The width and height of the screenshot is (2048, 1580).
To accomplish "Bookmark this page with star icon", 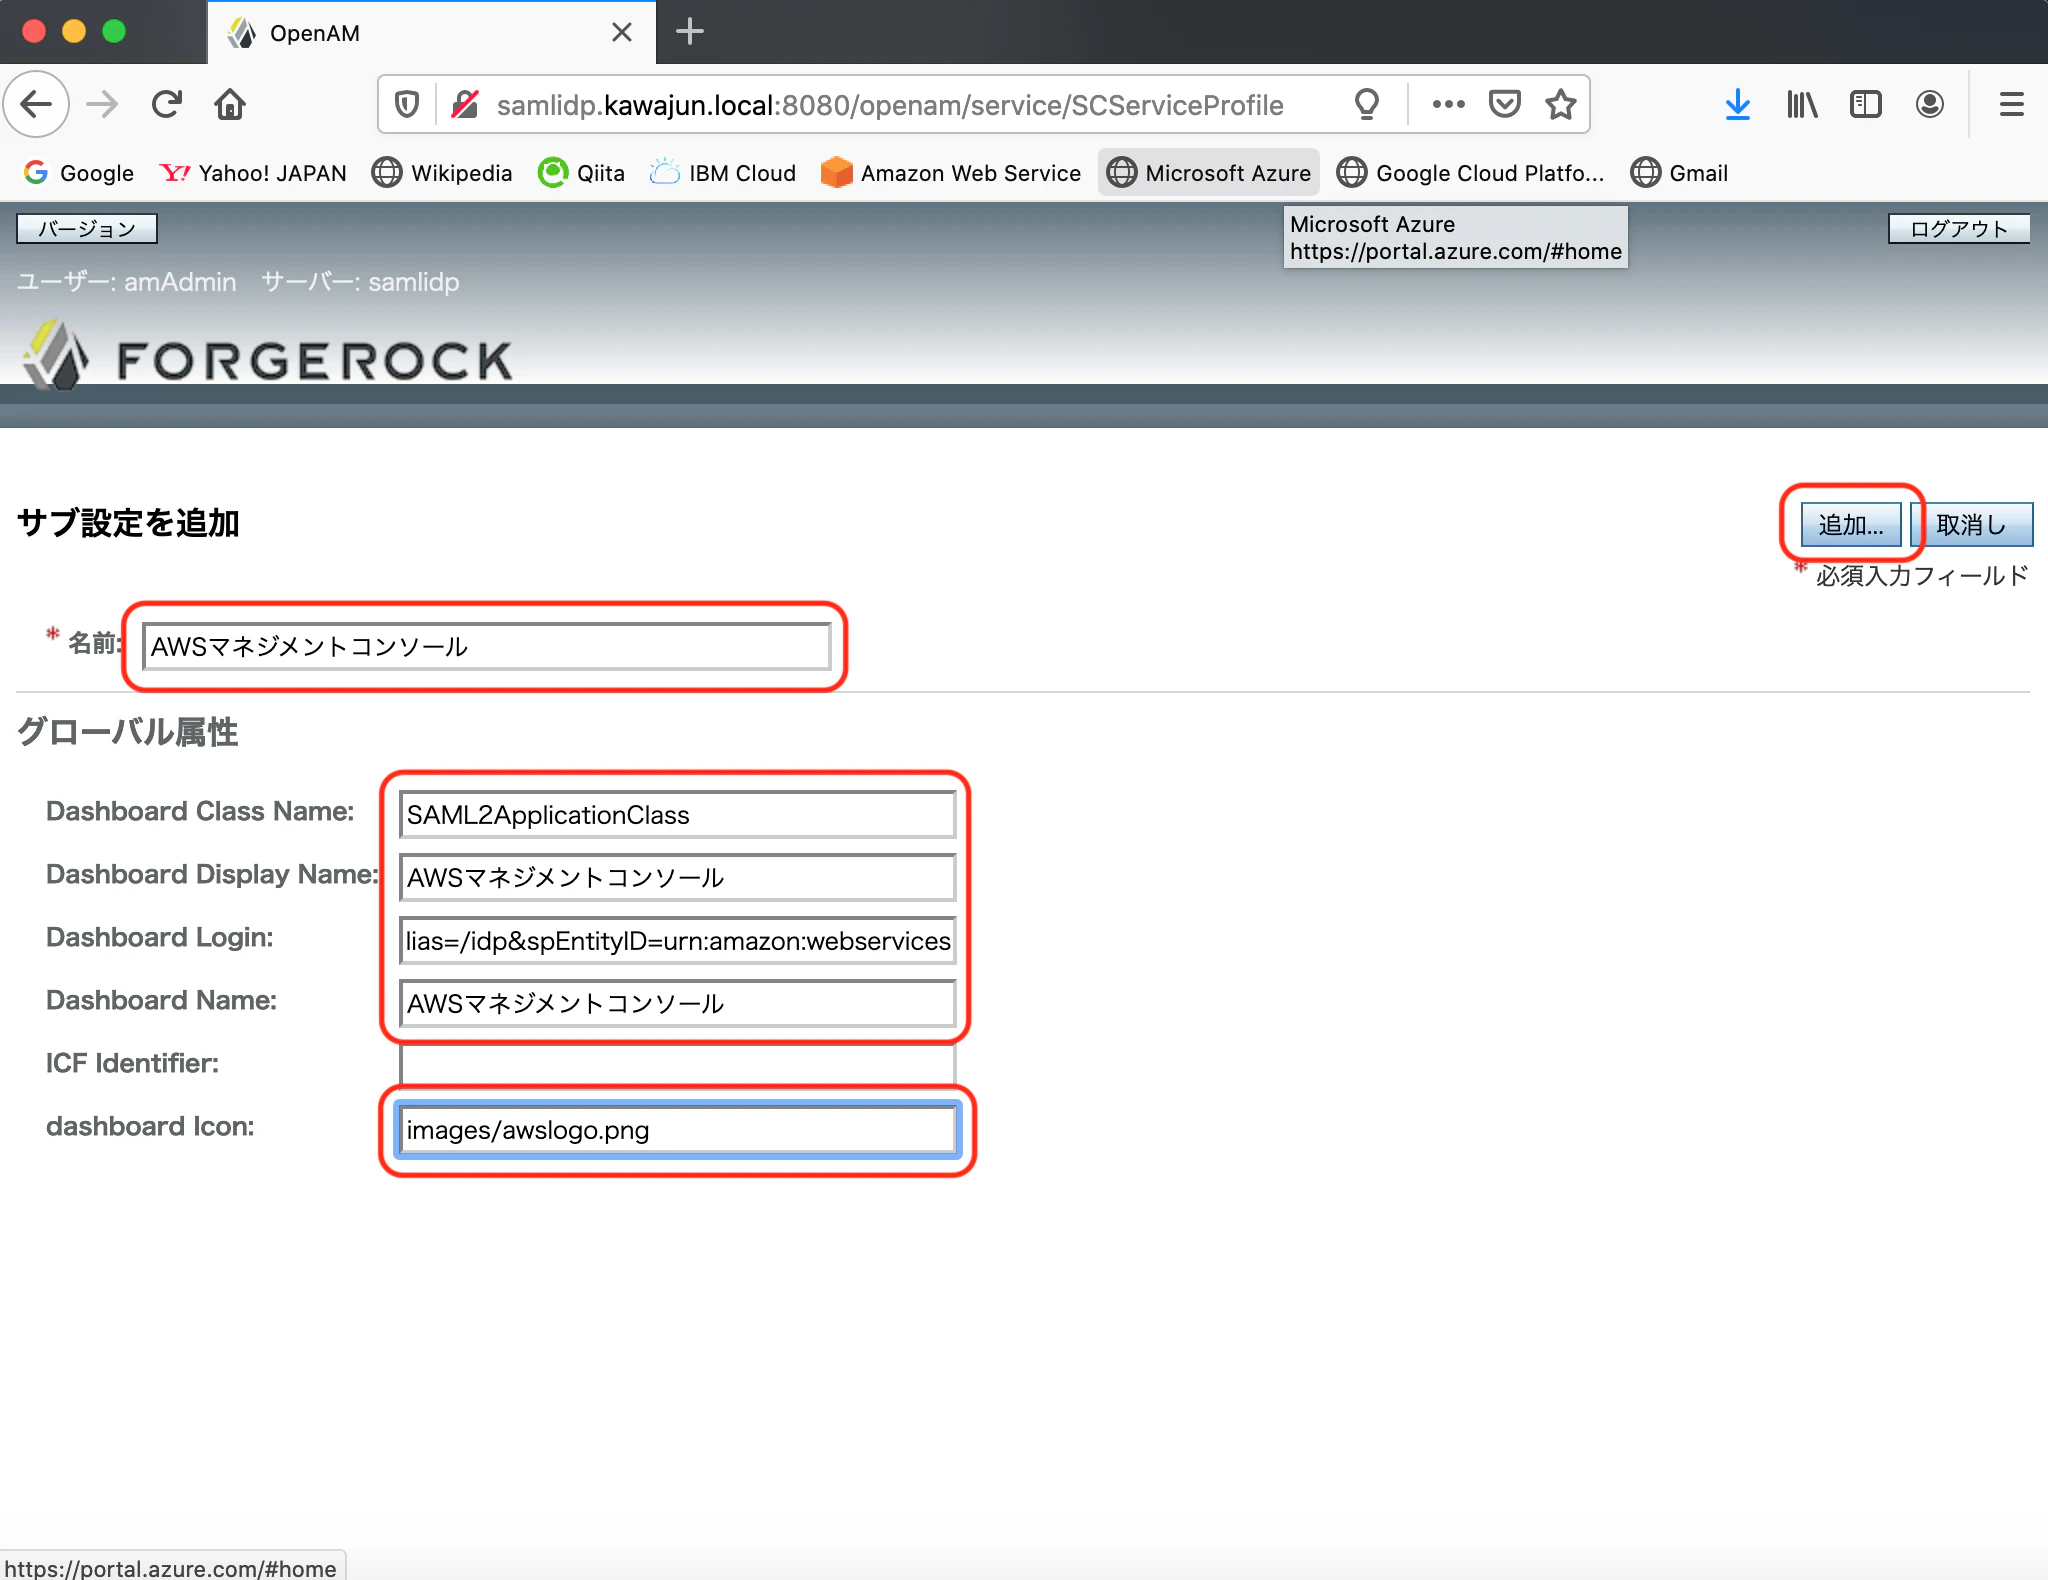I will point(1560,104).
